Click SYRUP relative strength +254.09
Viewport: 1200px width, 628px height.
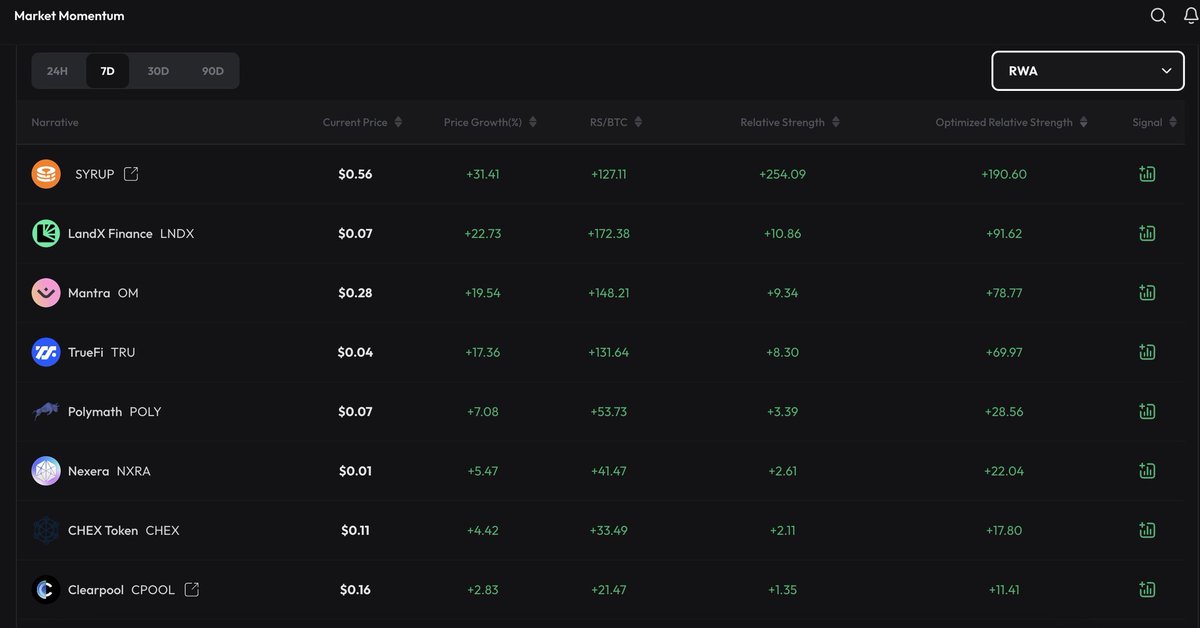(x=783, y=174)
